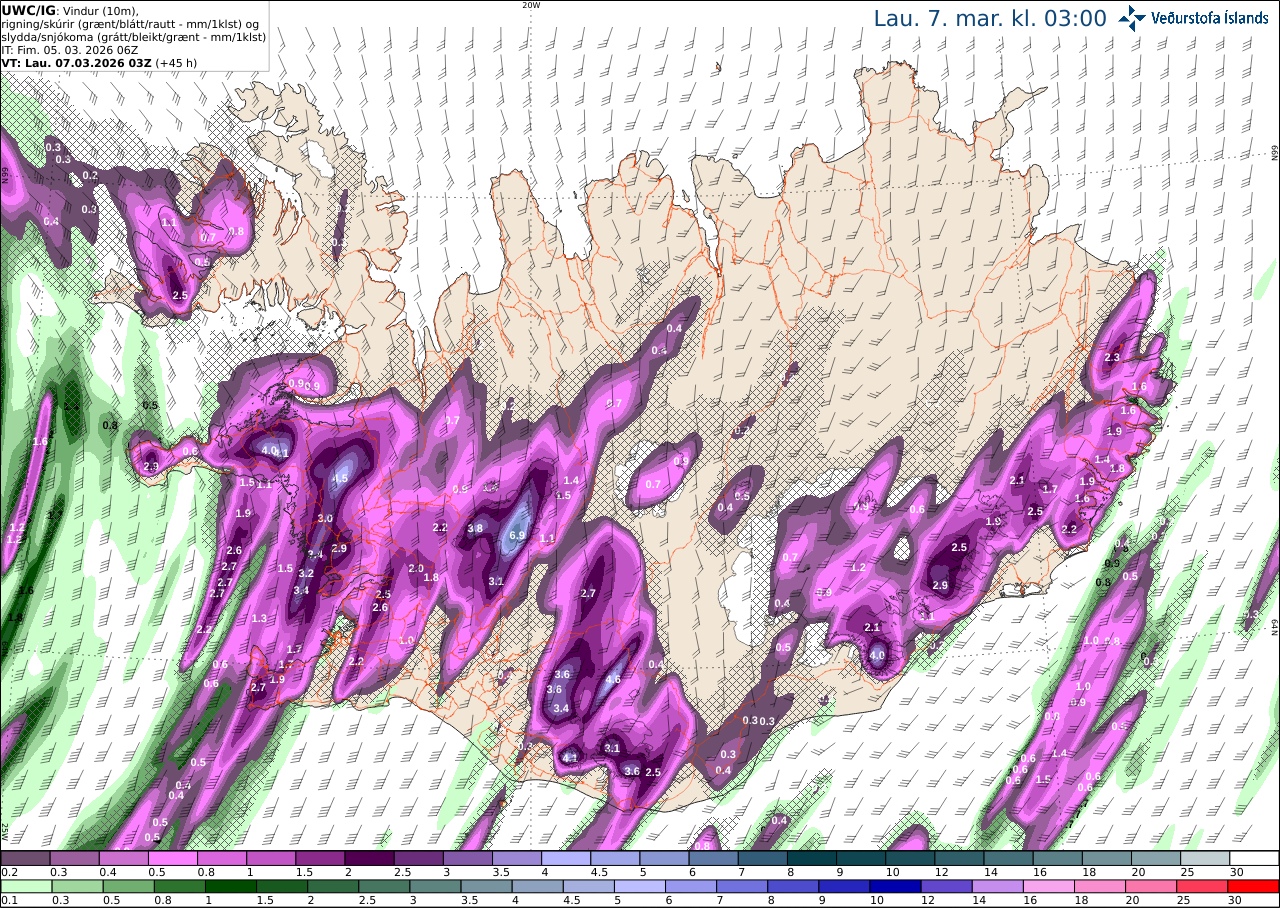Click the Veðurstofa Íslands logo icon
Screen dimensions: 1280x908
(1132, 18)
